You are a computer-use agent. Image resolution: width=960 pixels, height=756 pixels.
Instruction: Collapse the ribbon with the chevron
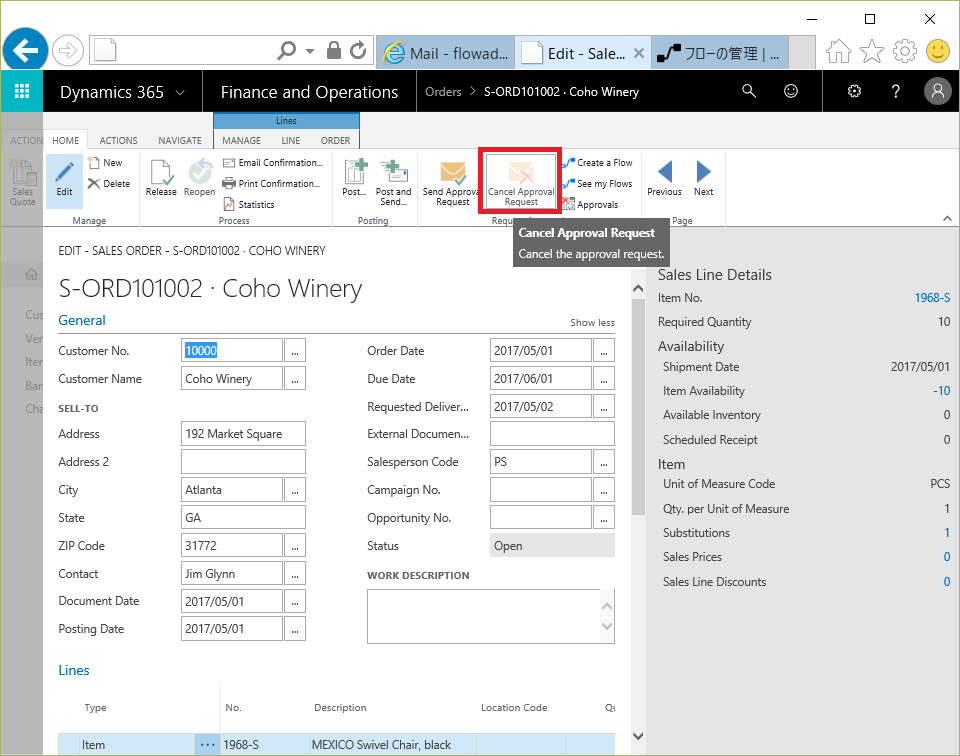[x=947, y=219]
